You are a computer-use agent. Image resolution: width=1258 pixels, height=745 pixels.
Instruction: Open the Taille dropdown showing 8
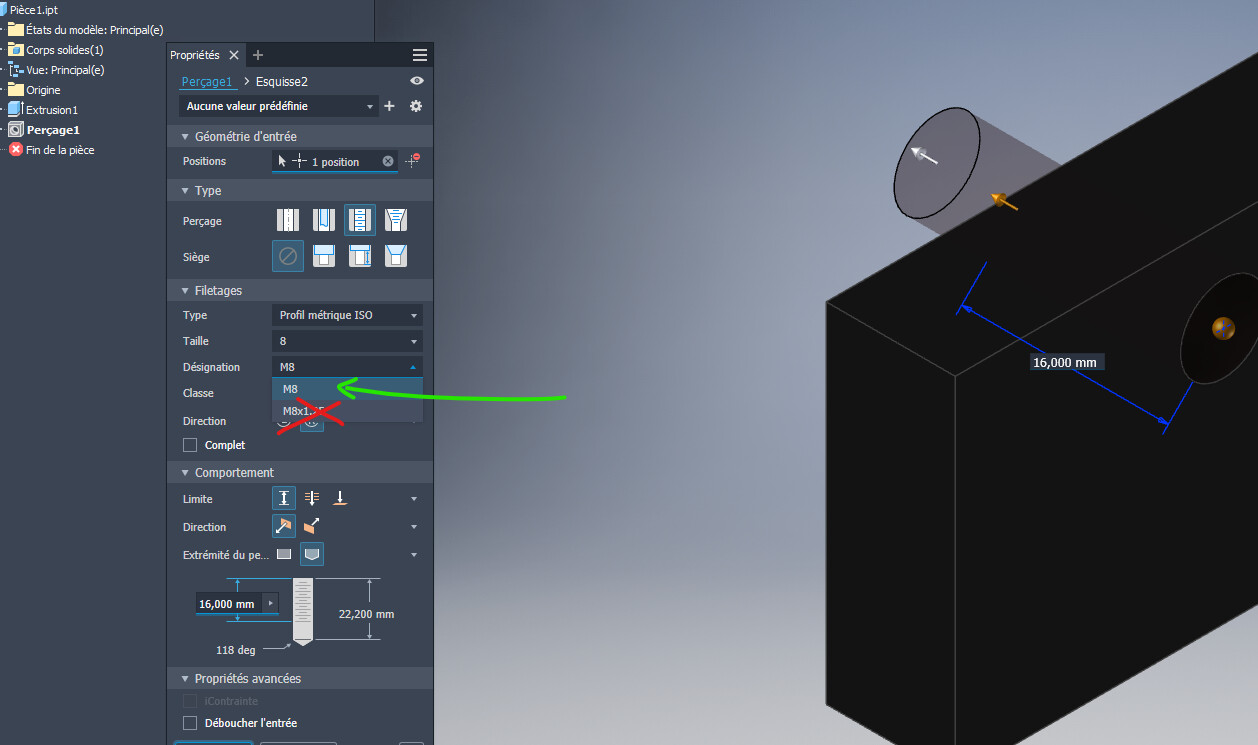tap(347, 341)
